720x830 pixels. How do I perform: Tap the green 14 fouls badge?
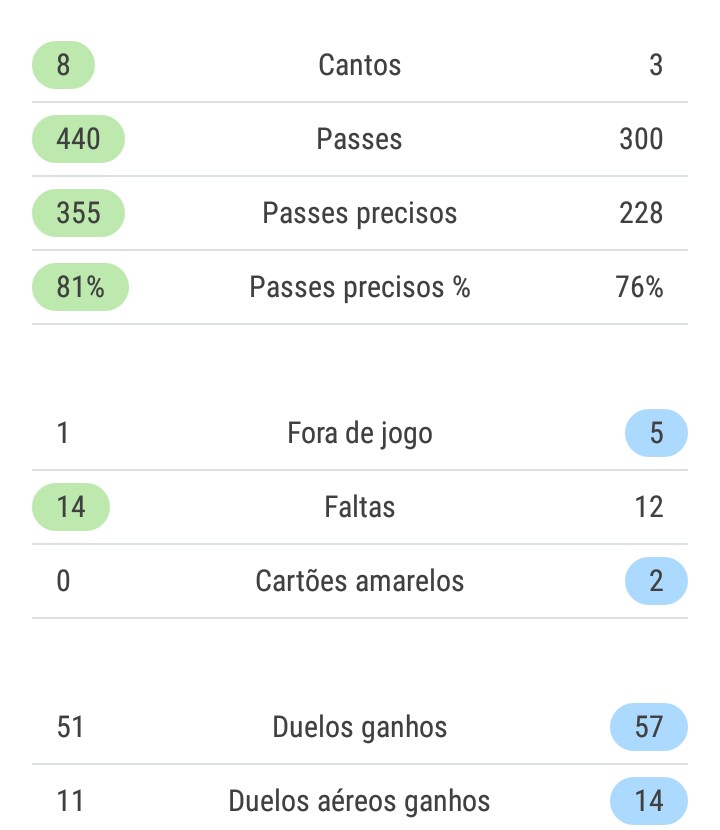[71, 507]
